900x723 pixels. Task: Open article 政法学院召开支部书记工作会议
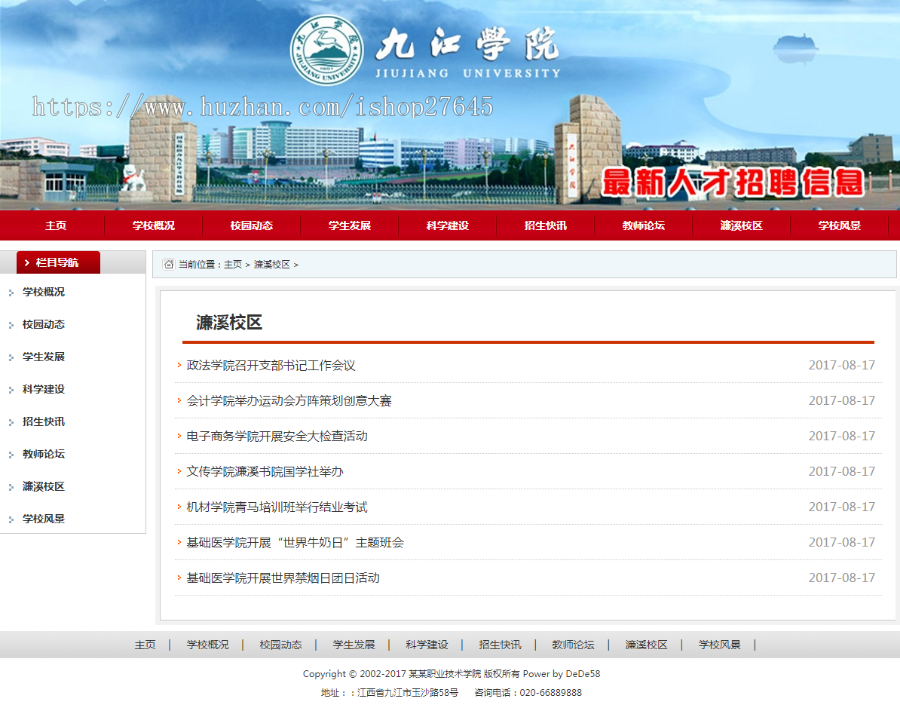coord(271,366)
